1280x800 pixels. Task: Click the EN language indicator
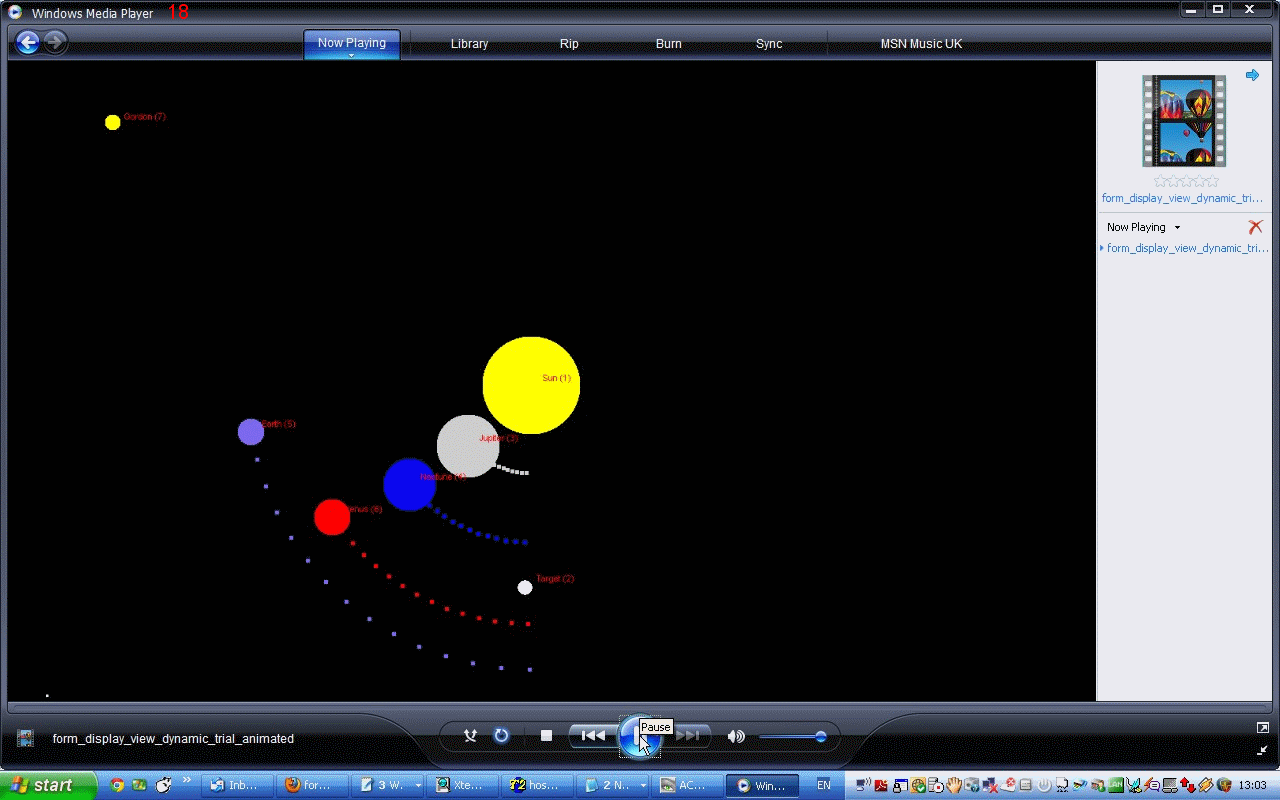point(824,785)
